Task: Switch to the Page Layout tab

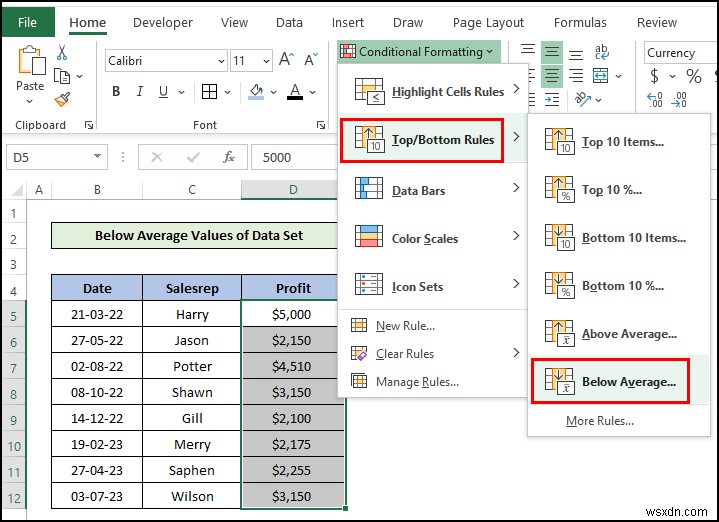Action: [488, 22]
